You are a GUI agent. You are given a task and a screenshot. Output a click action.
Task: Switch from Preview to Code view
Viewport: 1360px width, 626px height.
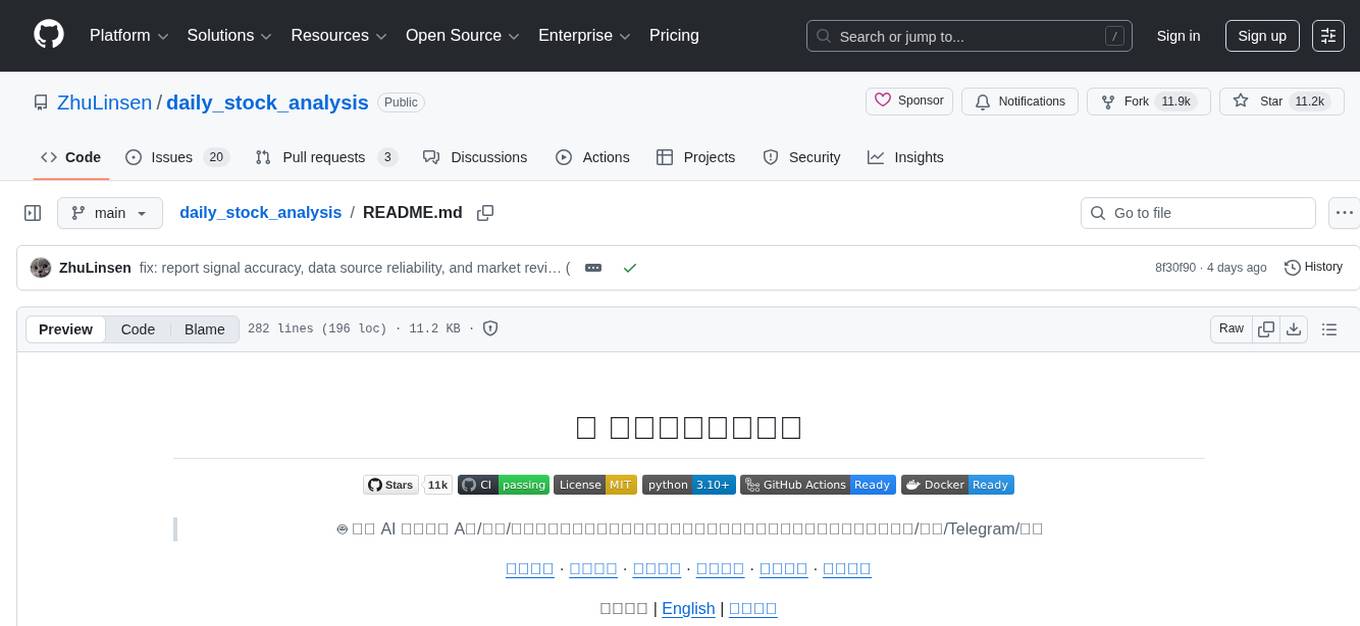pyautogui.click(x=137, y=329)
